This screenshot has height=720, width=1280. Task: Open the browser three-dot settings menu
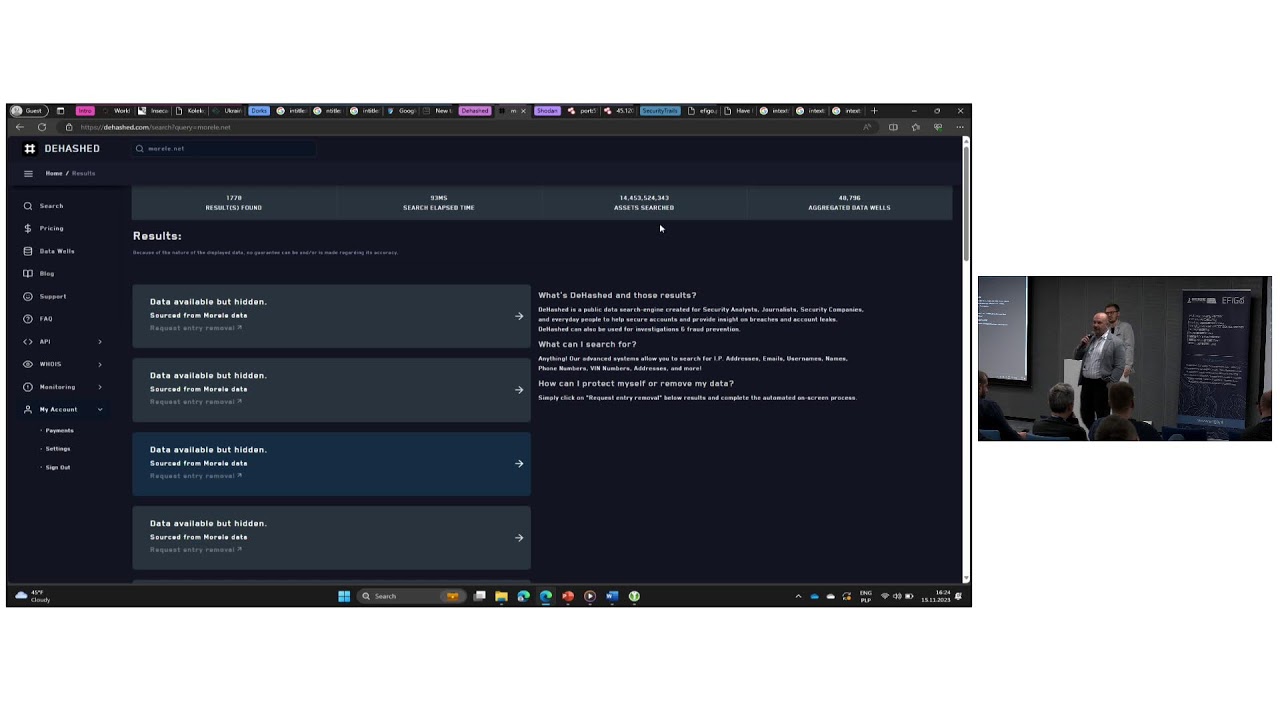click(960, 127)
